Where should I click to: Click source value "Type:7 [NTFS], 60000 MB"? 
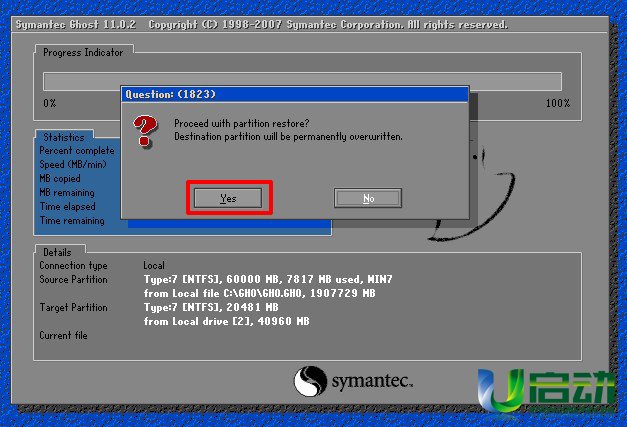[268, 279]
